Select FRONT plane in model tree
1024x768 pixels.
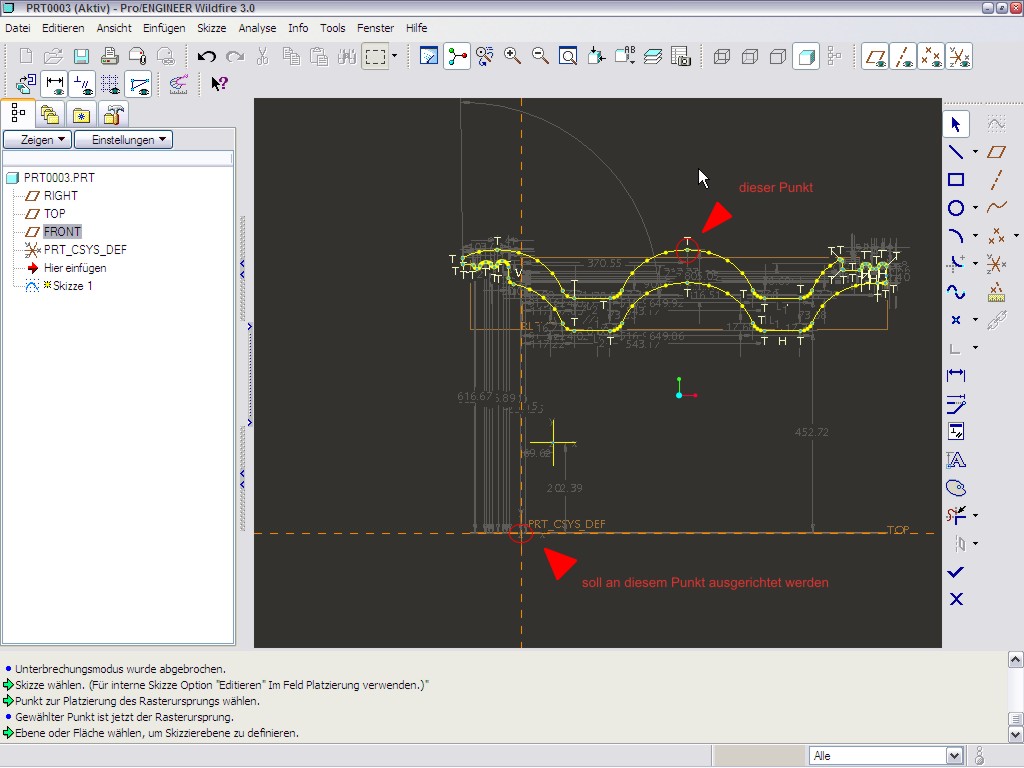(62, 232)
